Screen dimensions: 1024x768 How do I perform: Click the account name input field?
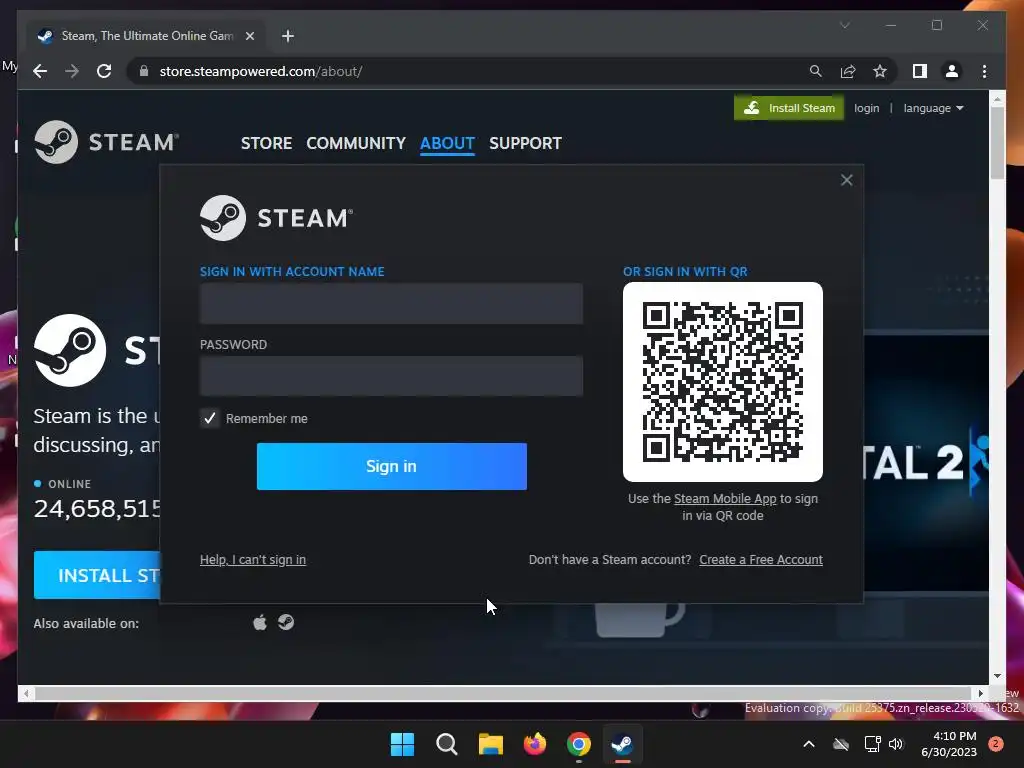391,304
